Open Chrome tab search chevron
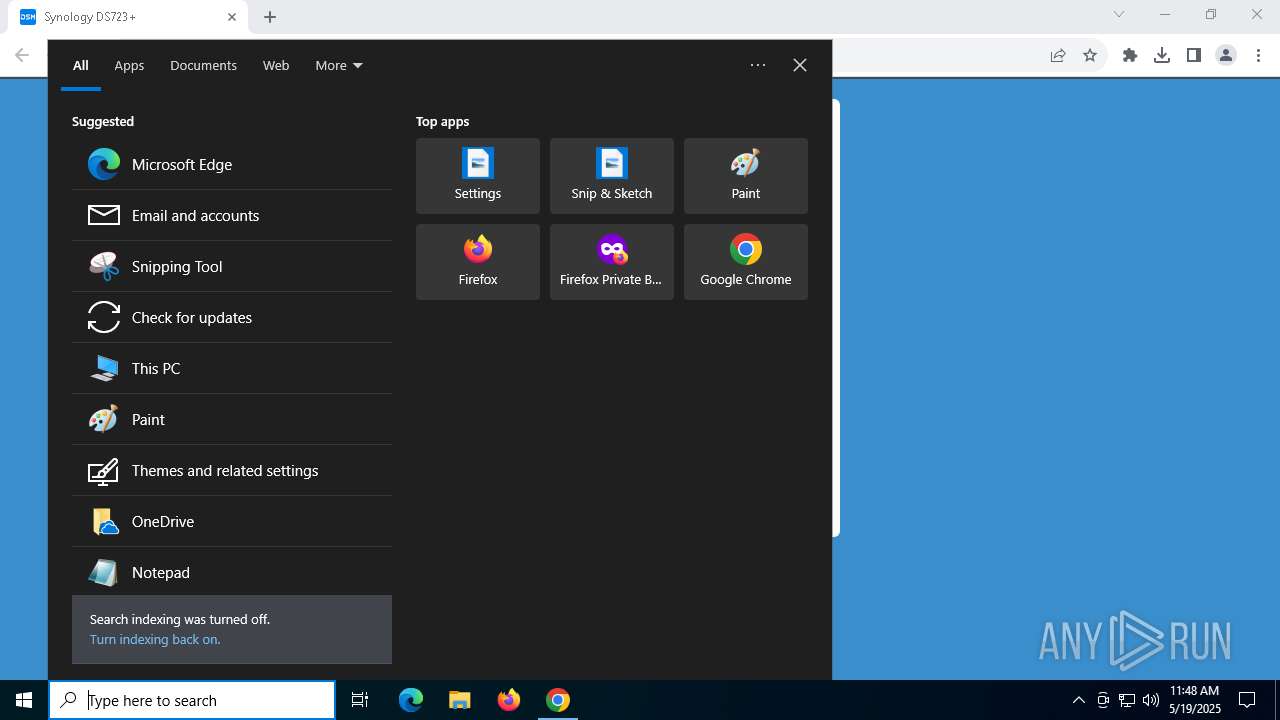 (x=1119, y=14)
